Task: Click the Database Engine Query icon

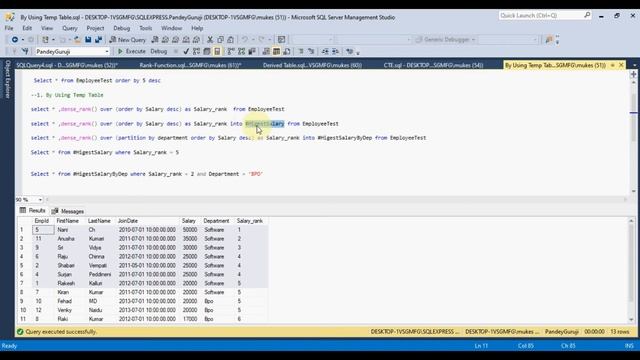Action: tap(155, 40)
